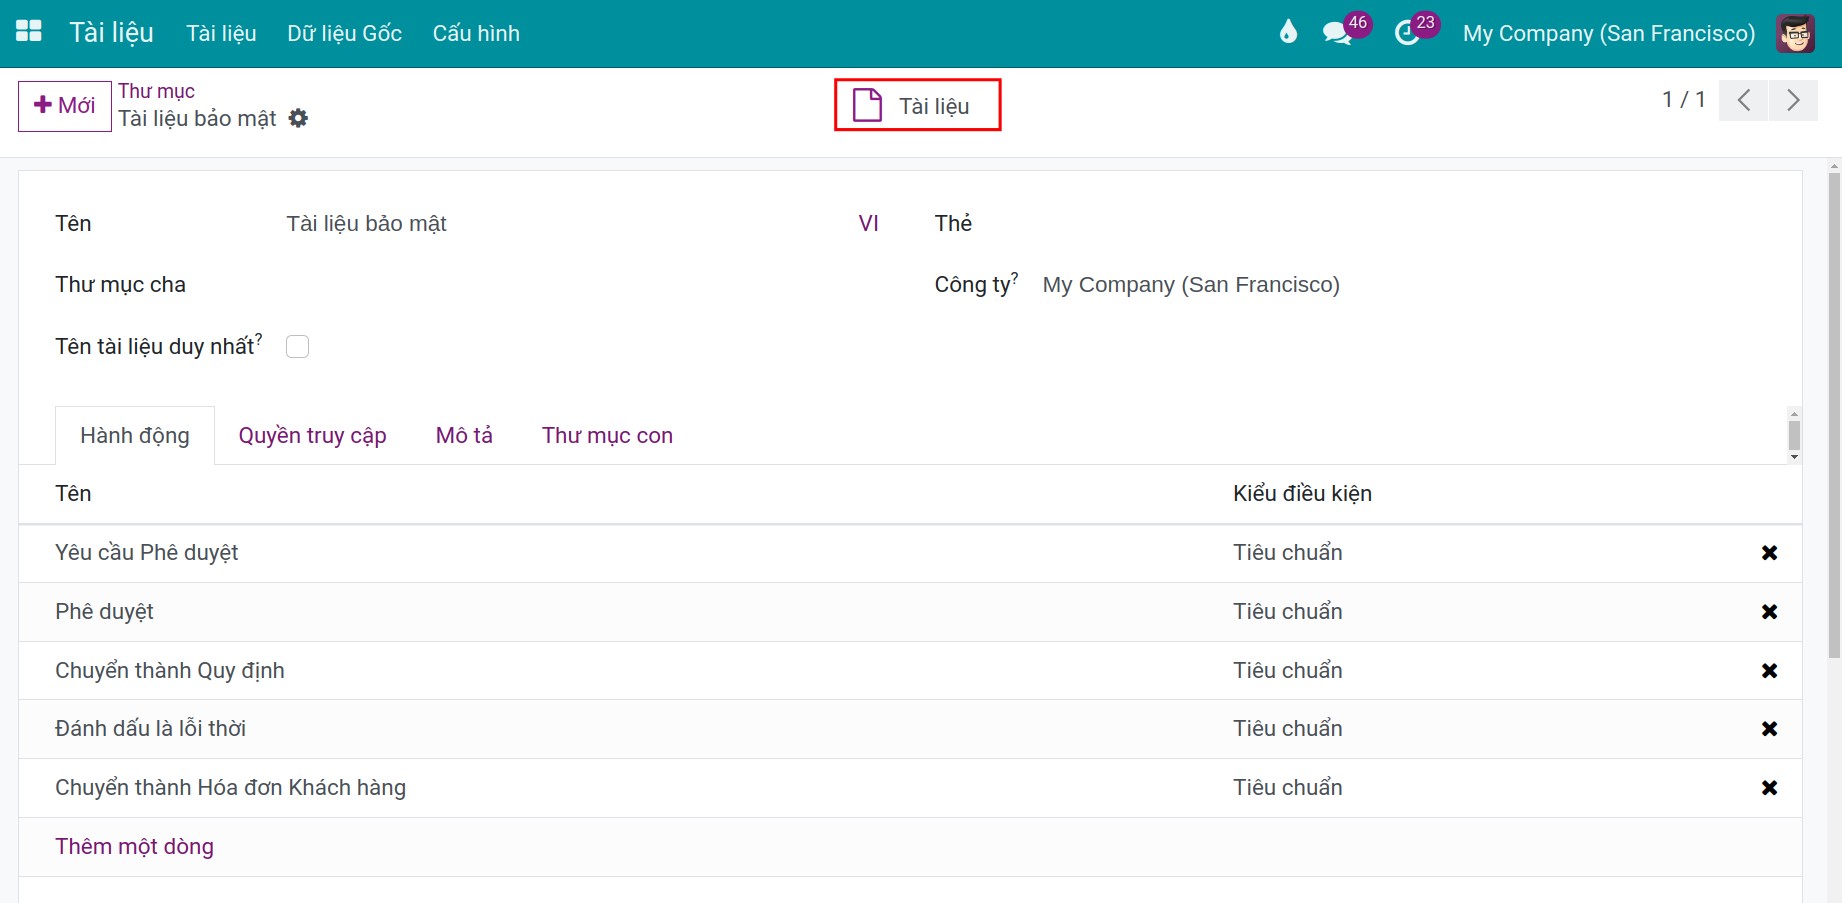Click the Tên name field value
Image resolution: width=1842 pixels, height=903 pixels.
[366, 224]
